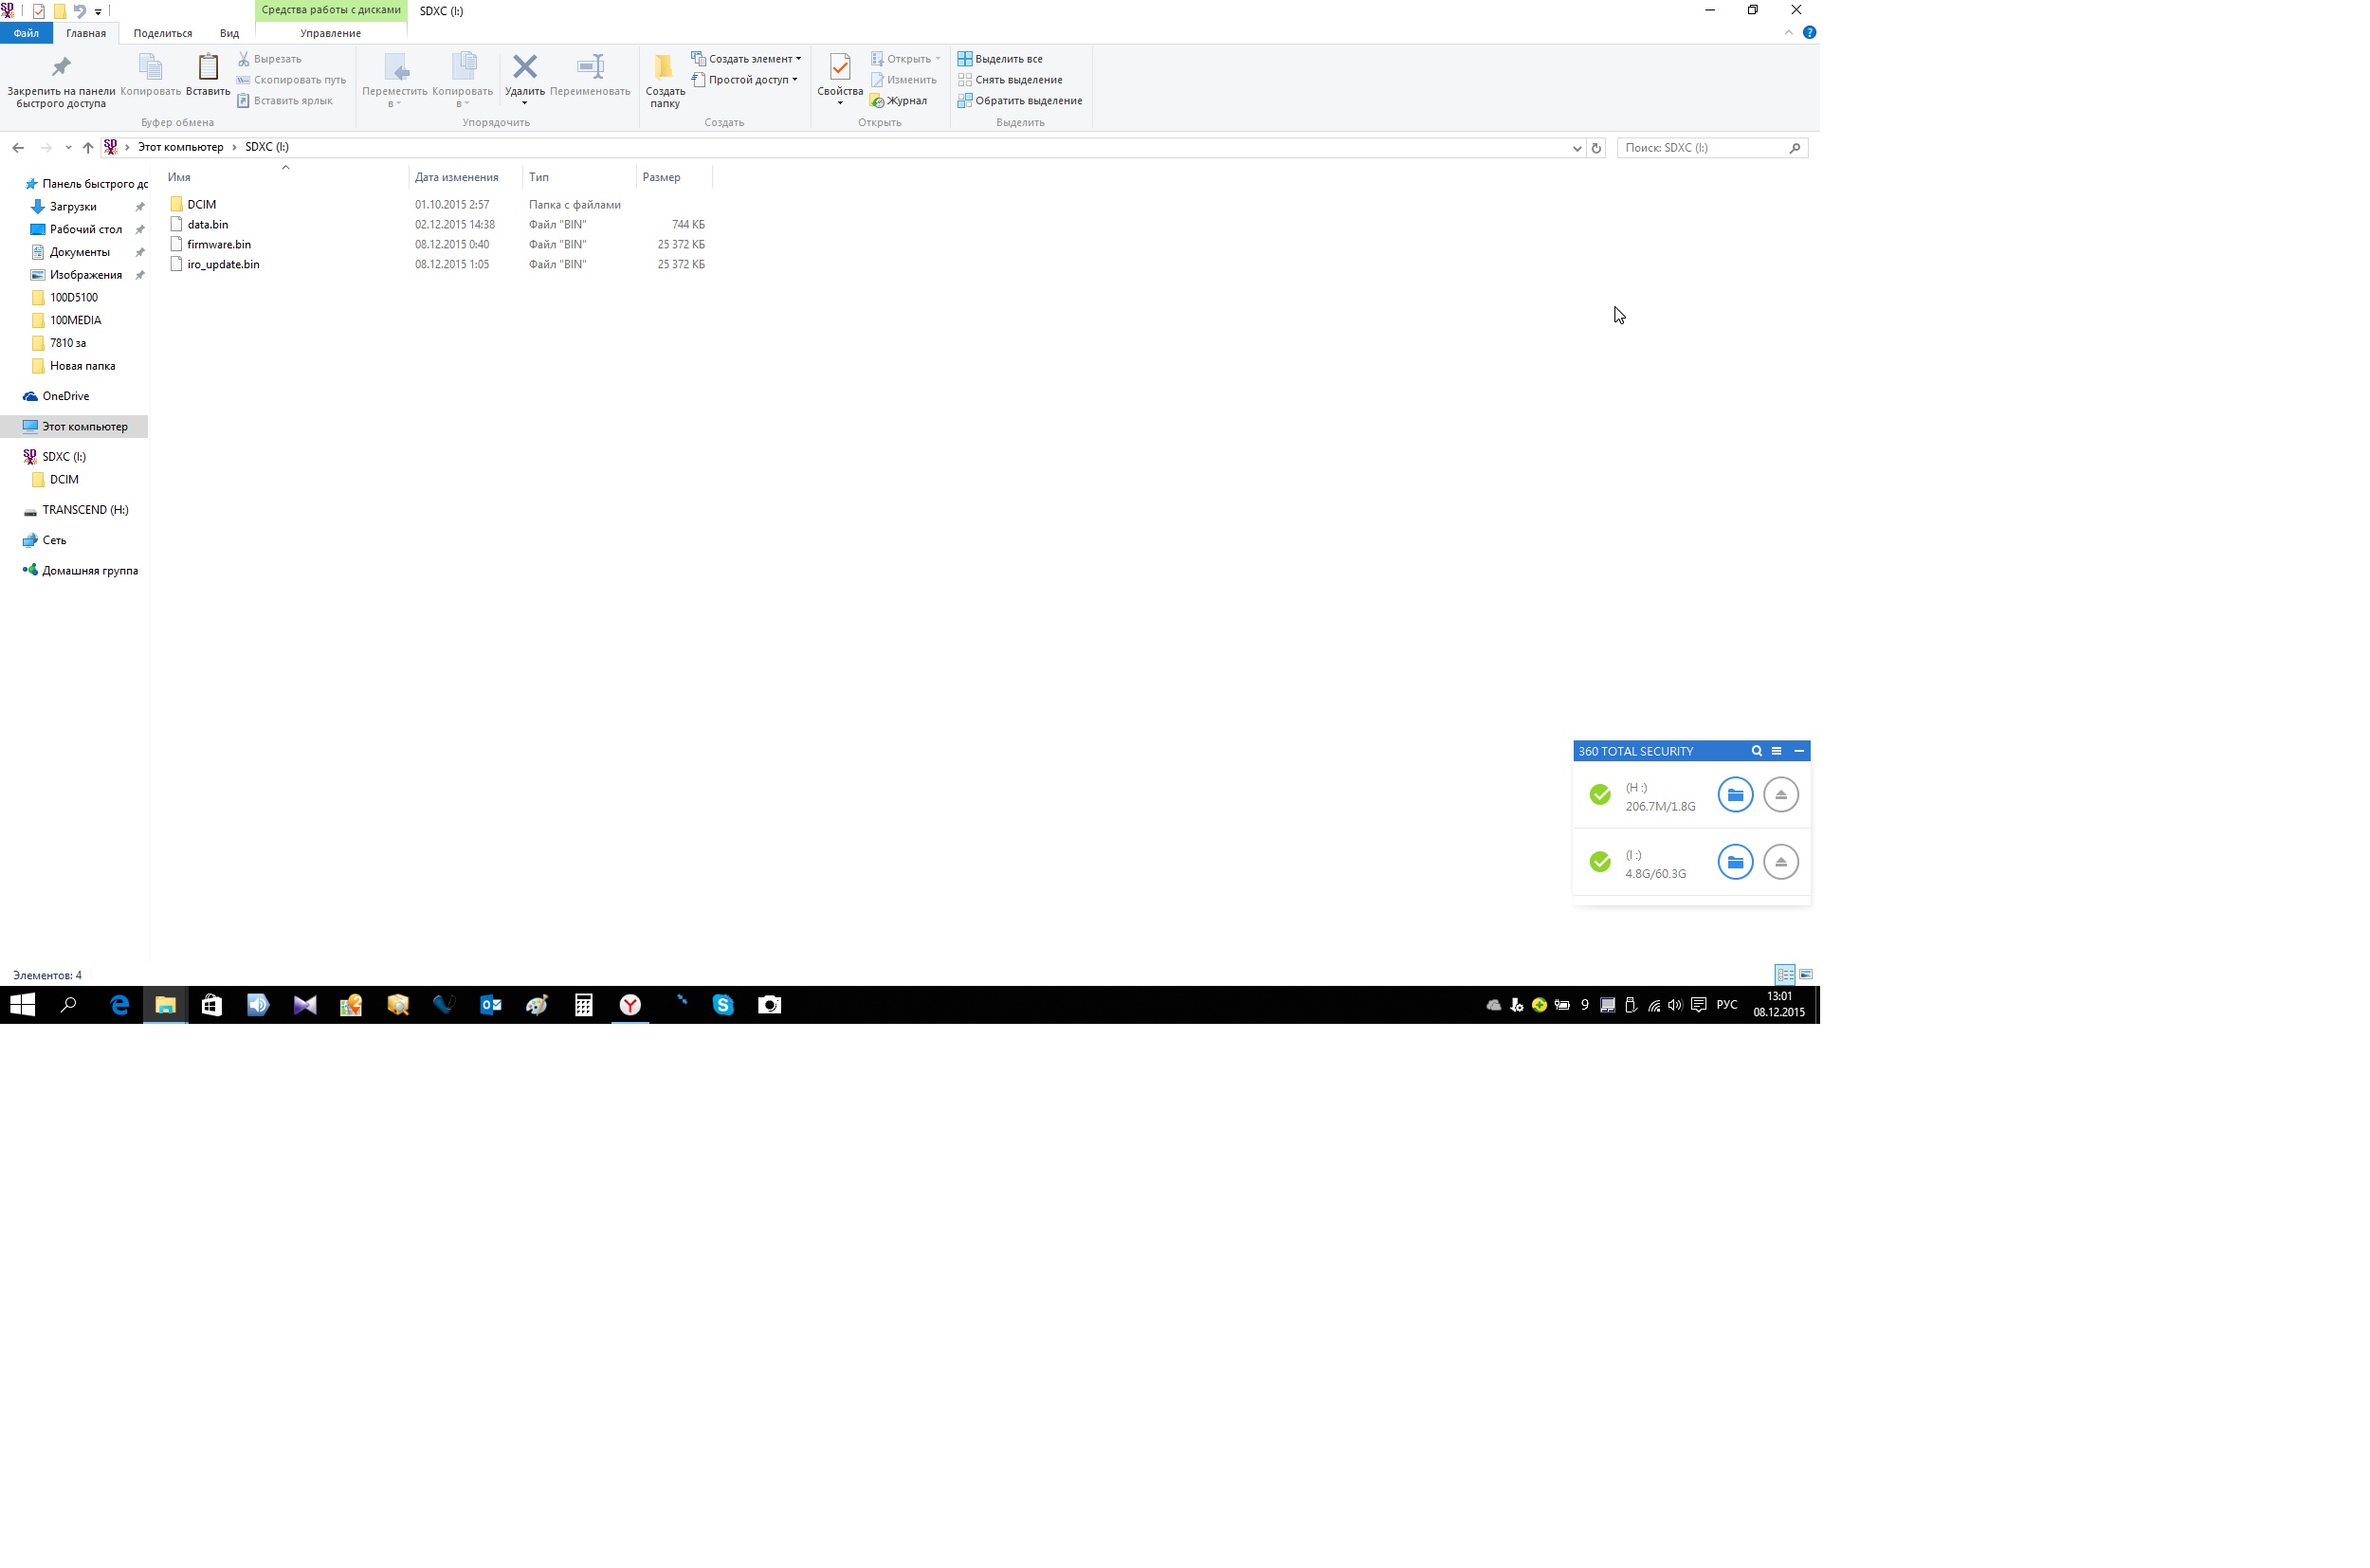Click Select all (Выделить все) button
The width and height of the screenshot is (2370, 1568).
(1007, 59)
